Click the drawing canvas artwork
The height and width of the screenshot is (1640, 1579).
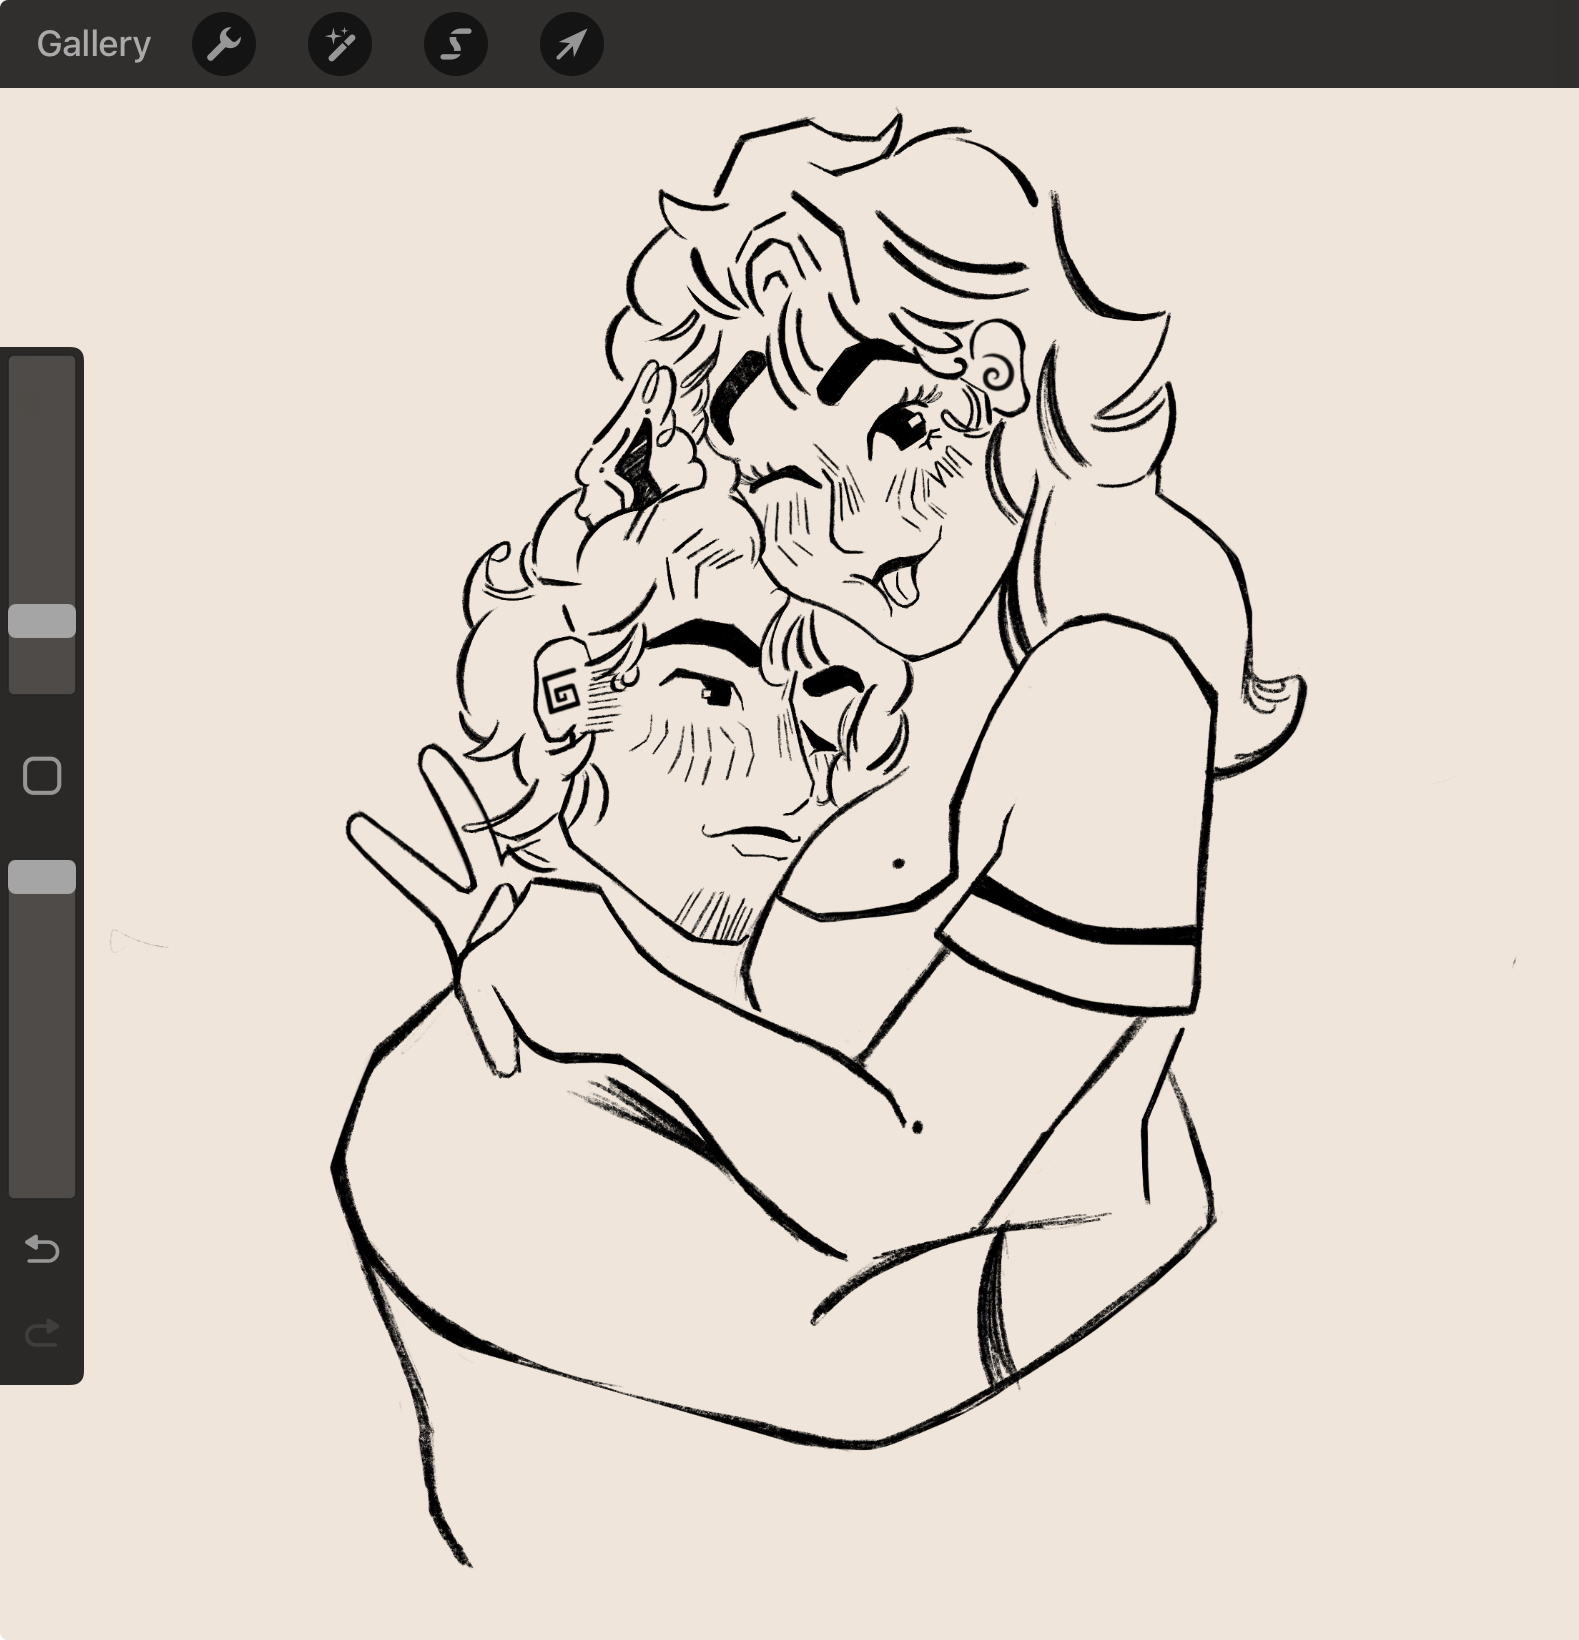820,840
